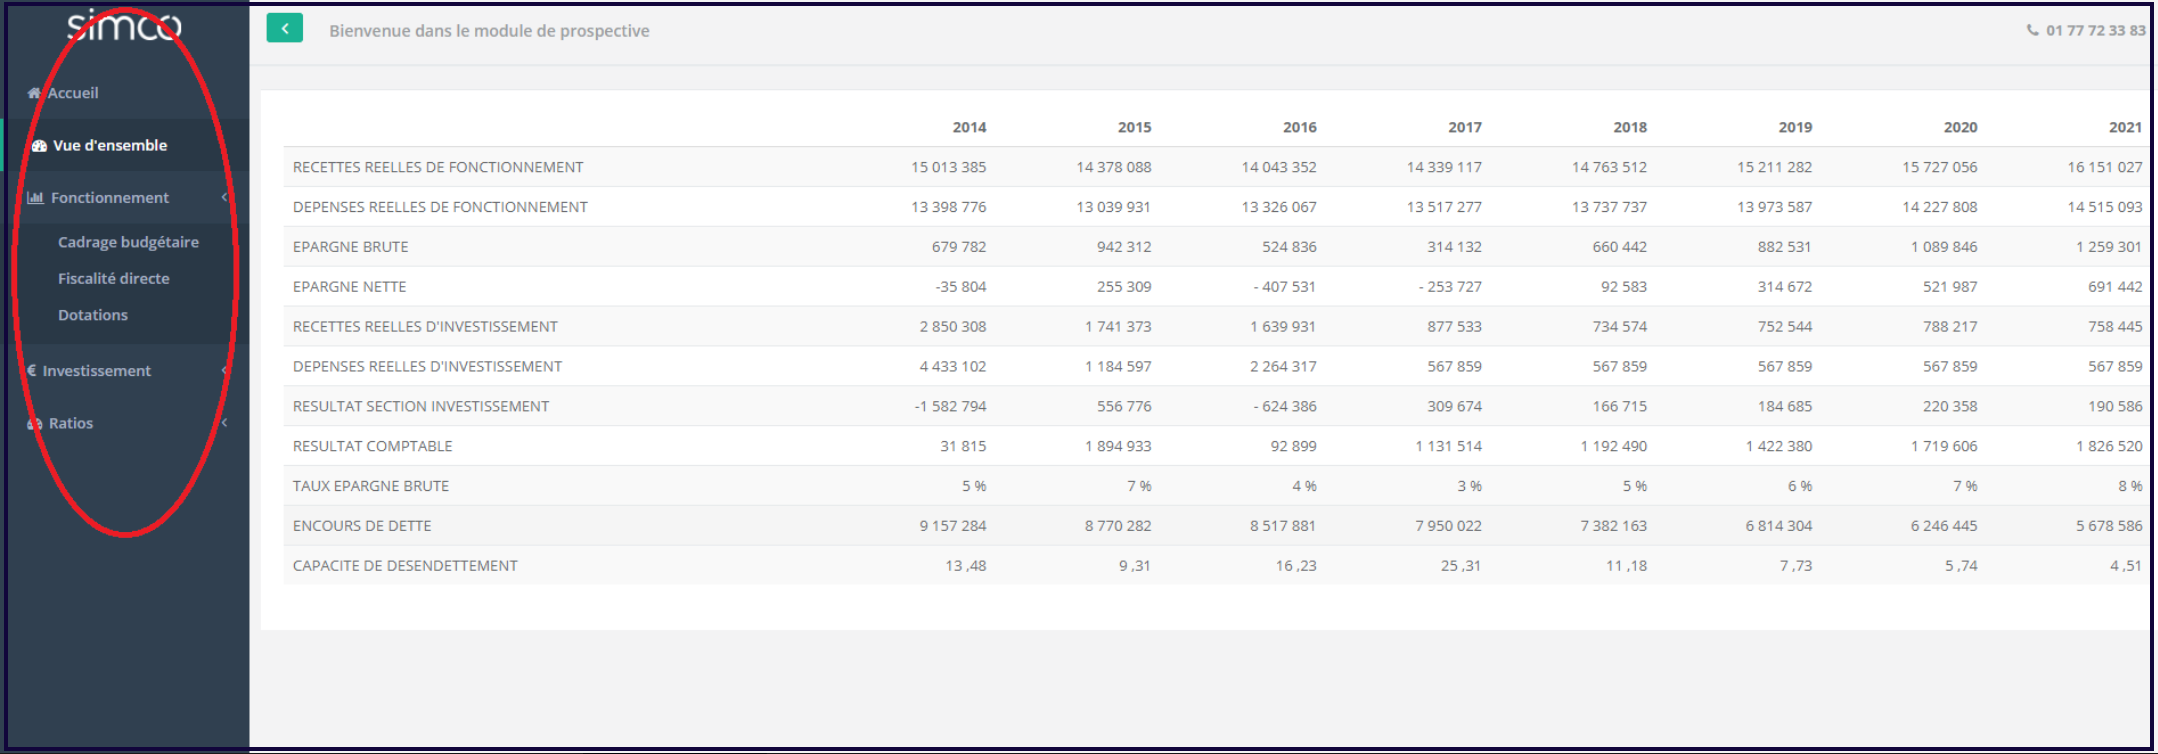Click the RESULTAT COMPTABLE row label
Viewport: 2158px width, 754px height.
click(x=372, y=446)
